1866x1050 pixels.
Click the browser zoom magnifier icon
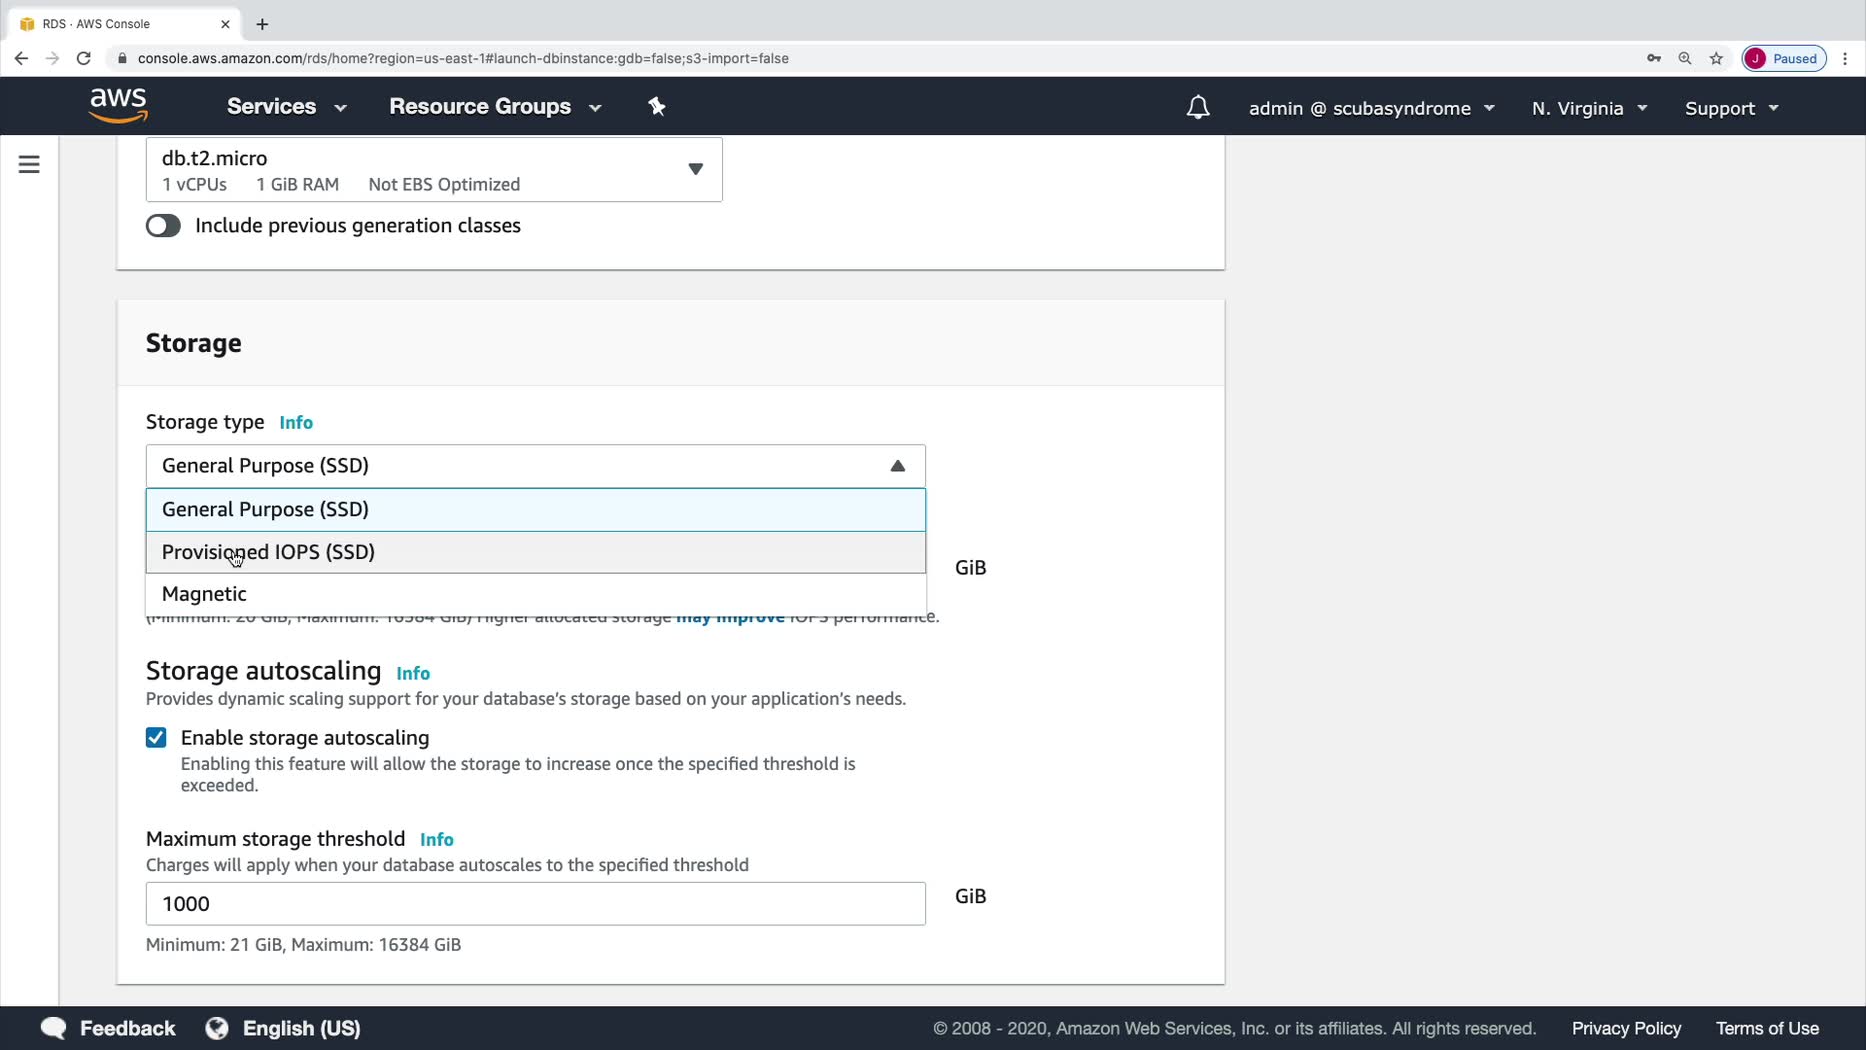[x=1685, y=58]
